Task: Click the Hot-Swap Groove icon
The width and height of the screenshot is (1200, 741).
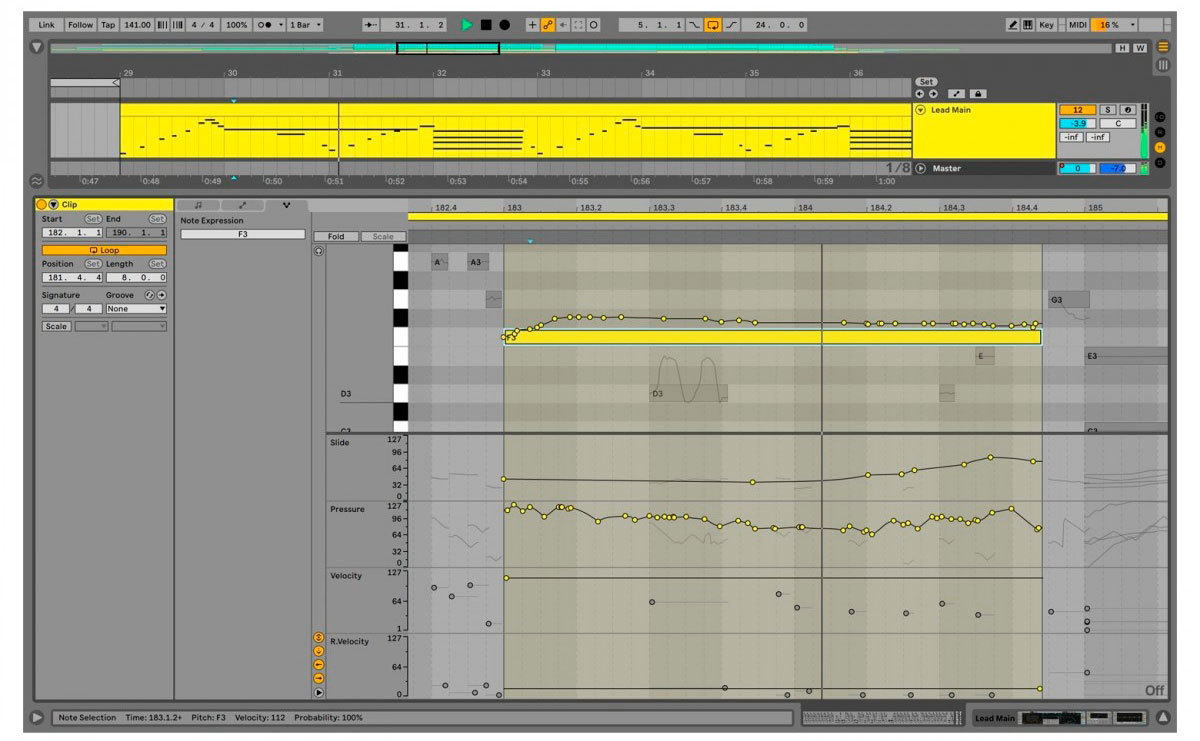Action: [x=149, y=295]
